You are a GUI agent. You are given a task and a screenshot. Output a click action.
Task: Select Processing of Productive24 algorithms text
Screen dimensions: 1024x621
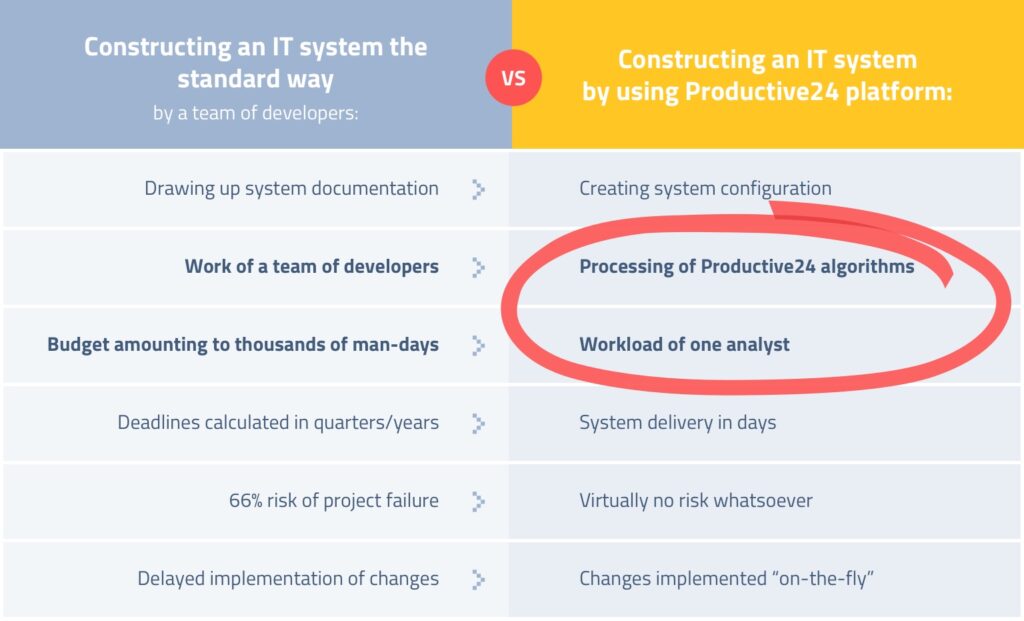[746, 266]
